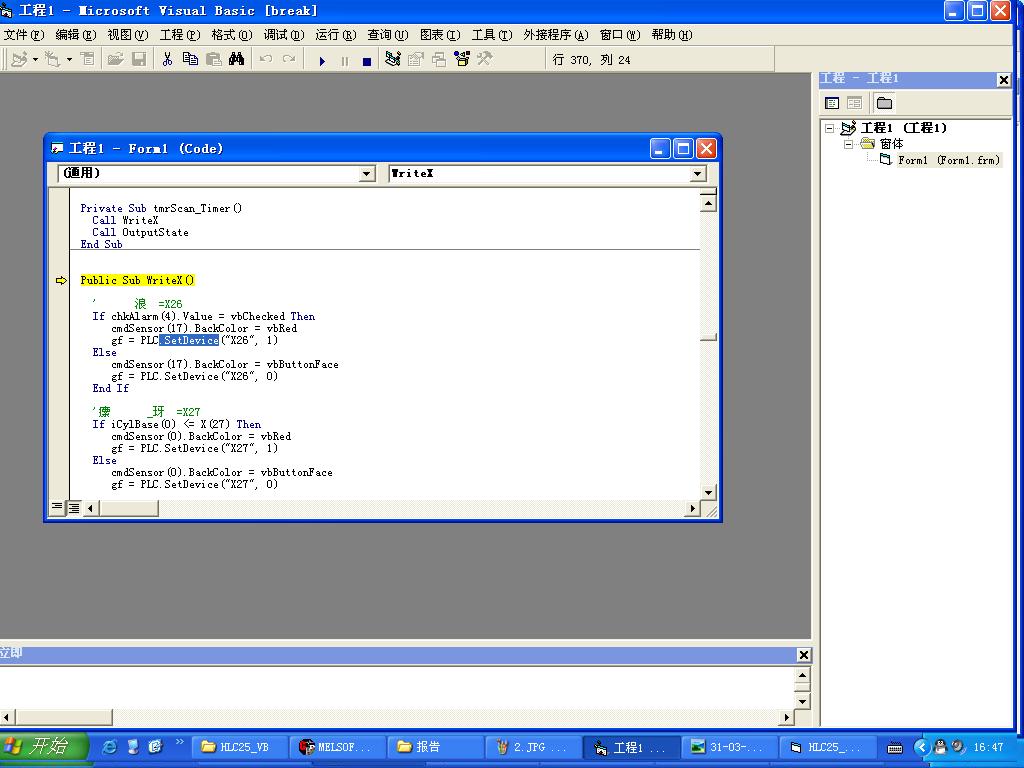Open the 工具(T) menu

[x=491, y=34]
